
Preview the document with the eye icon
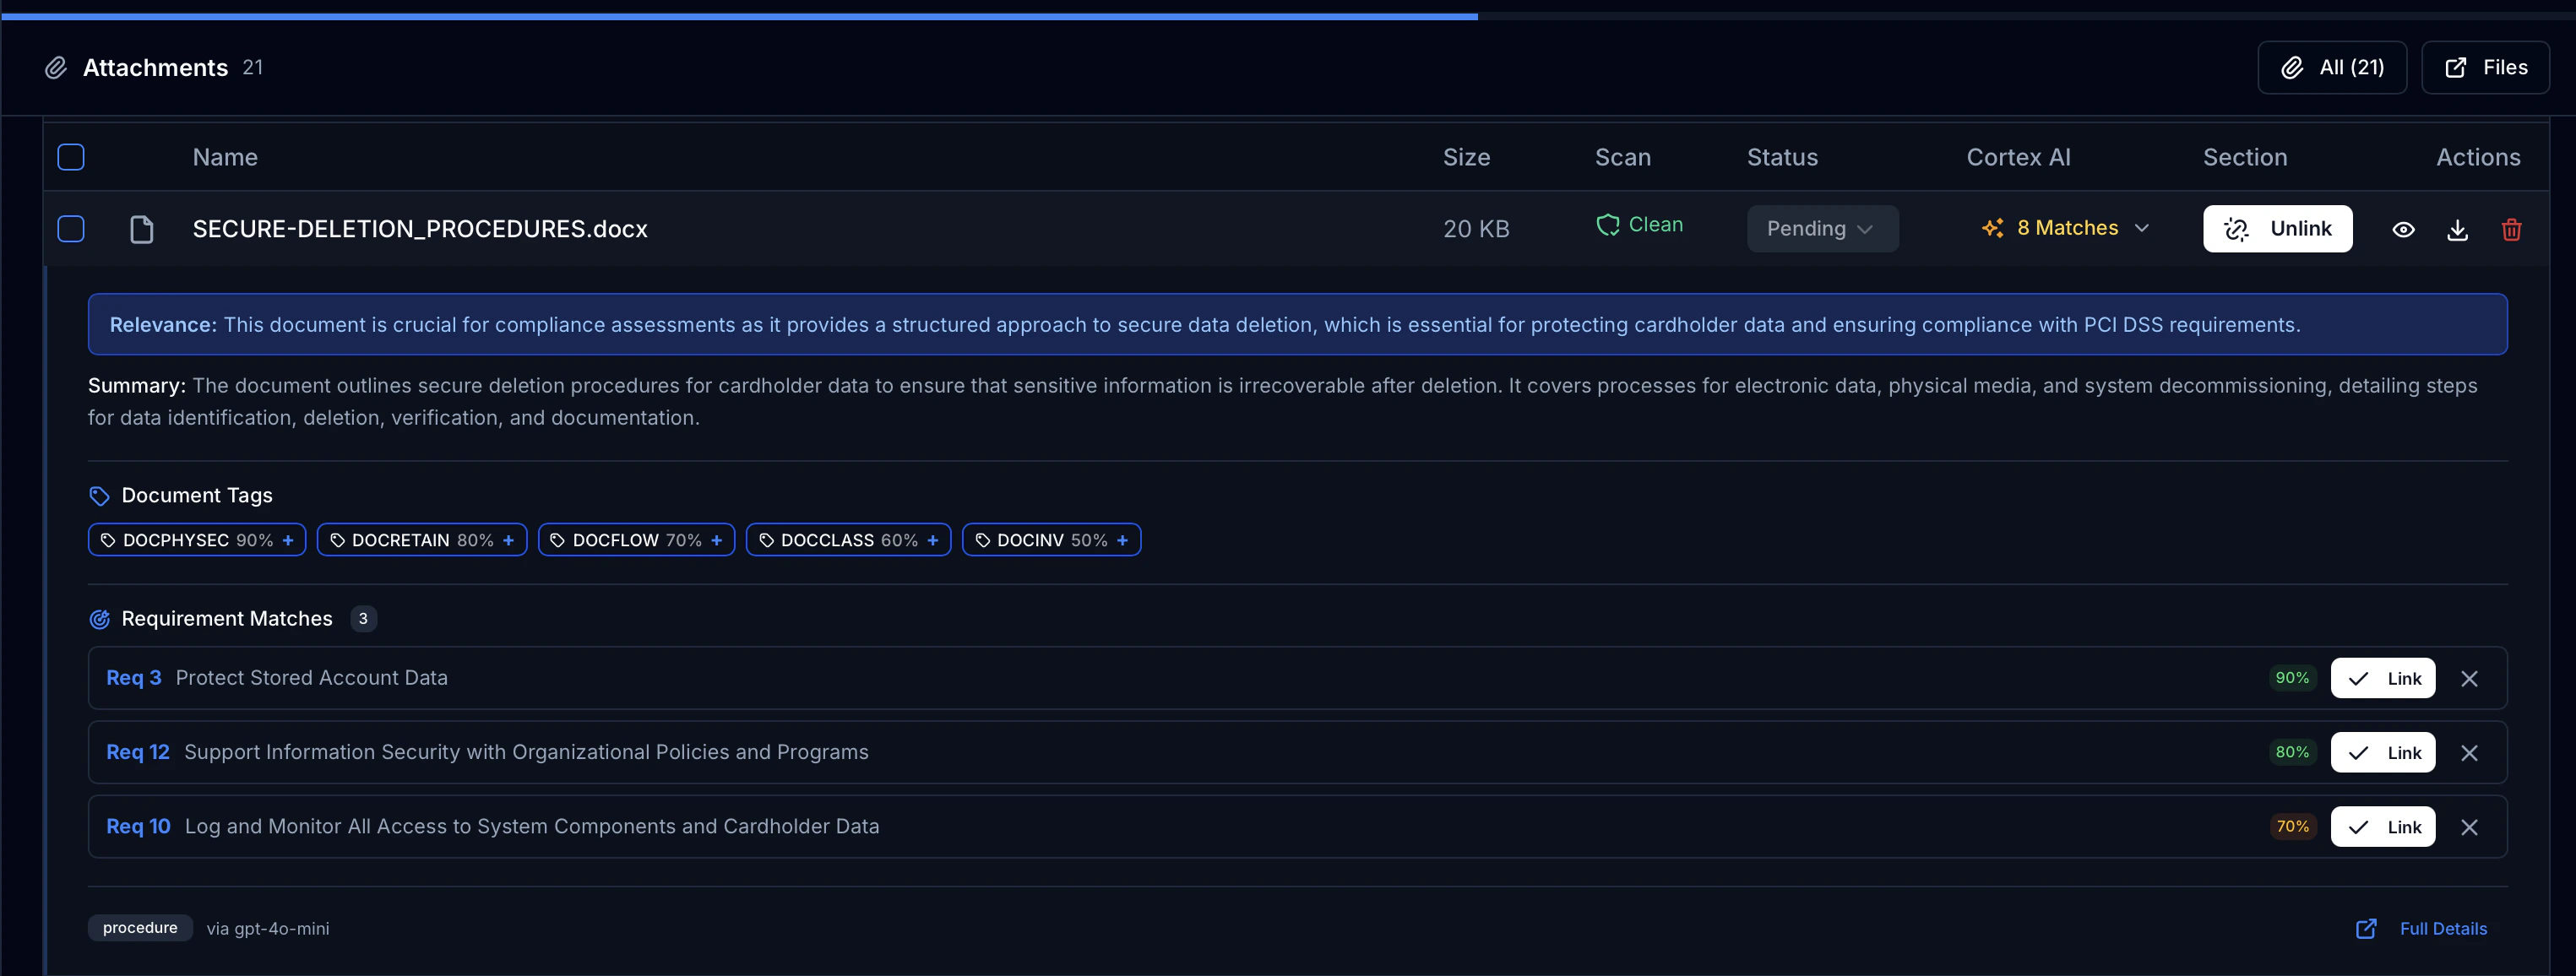pos(2404,229)
